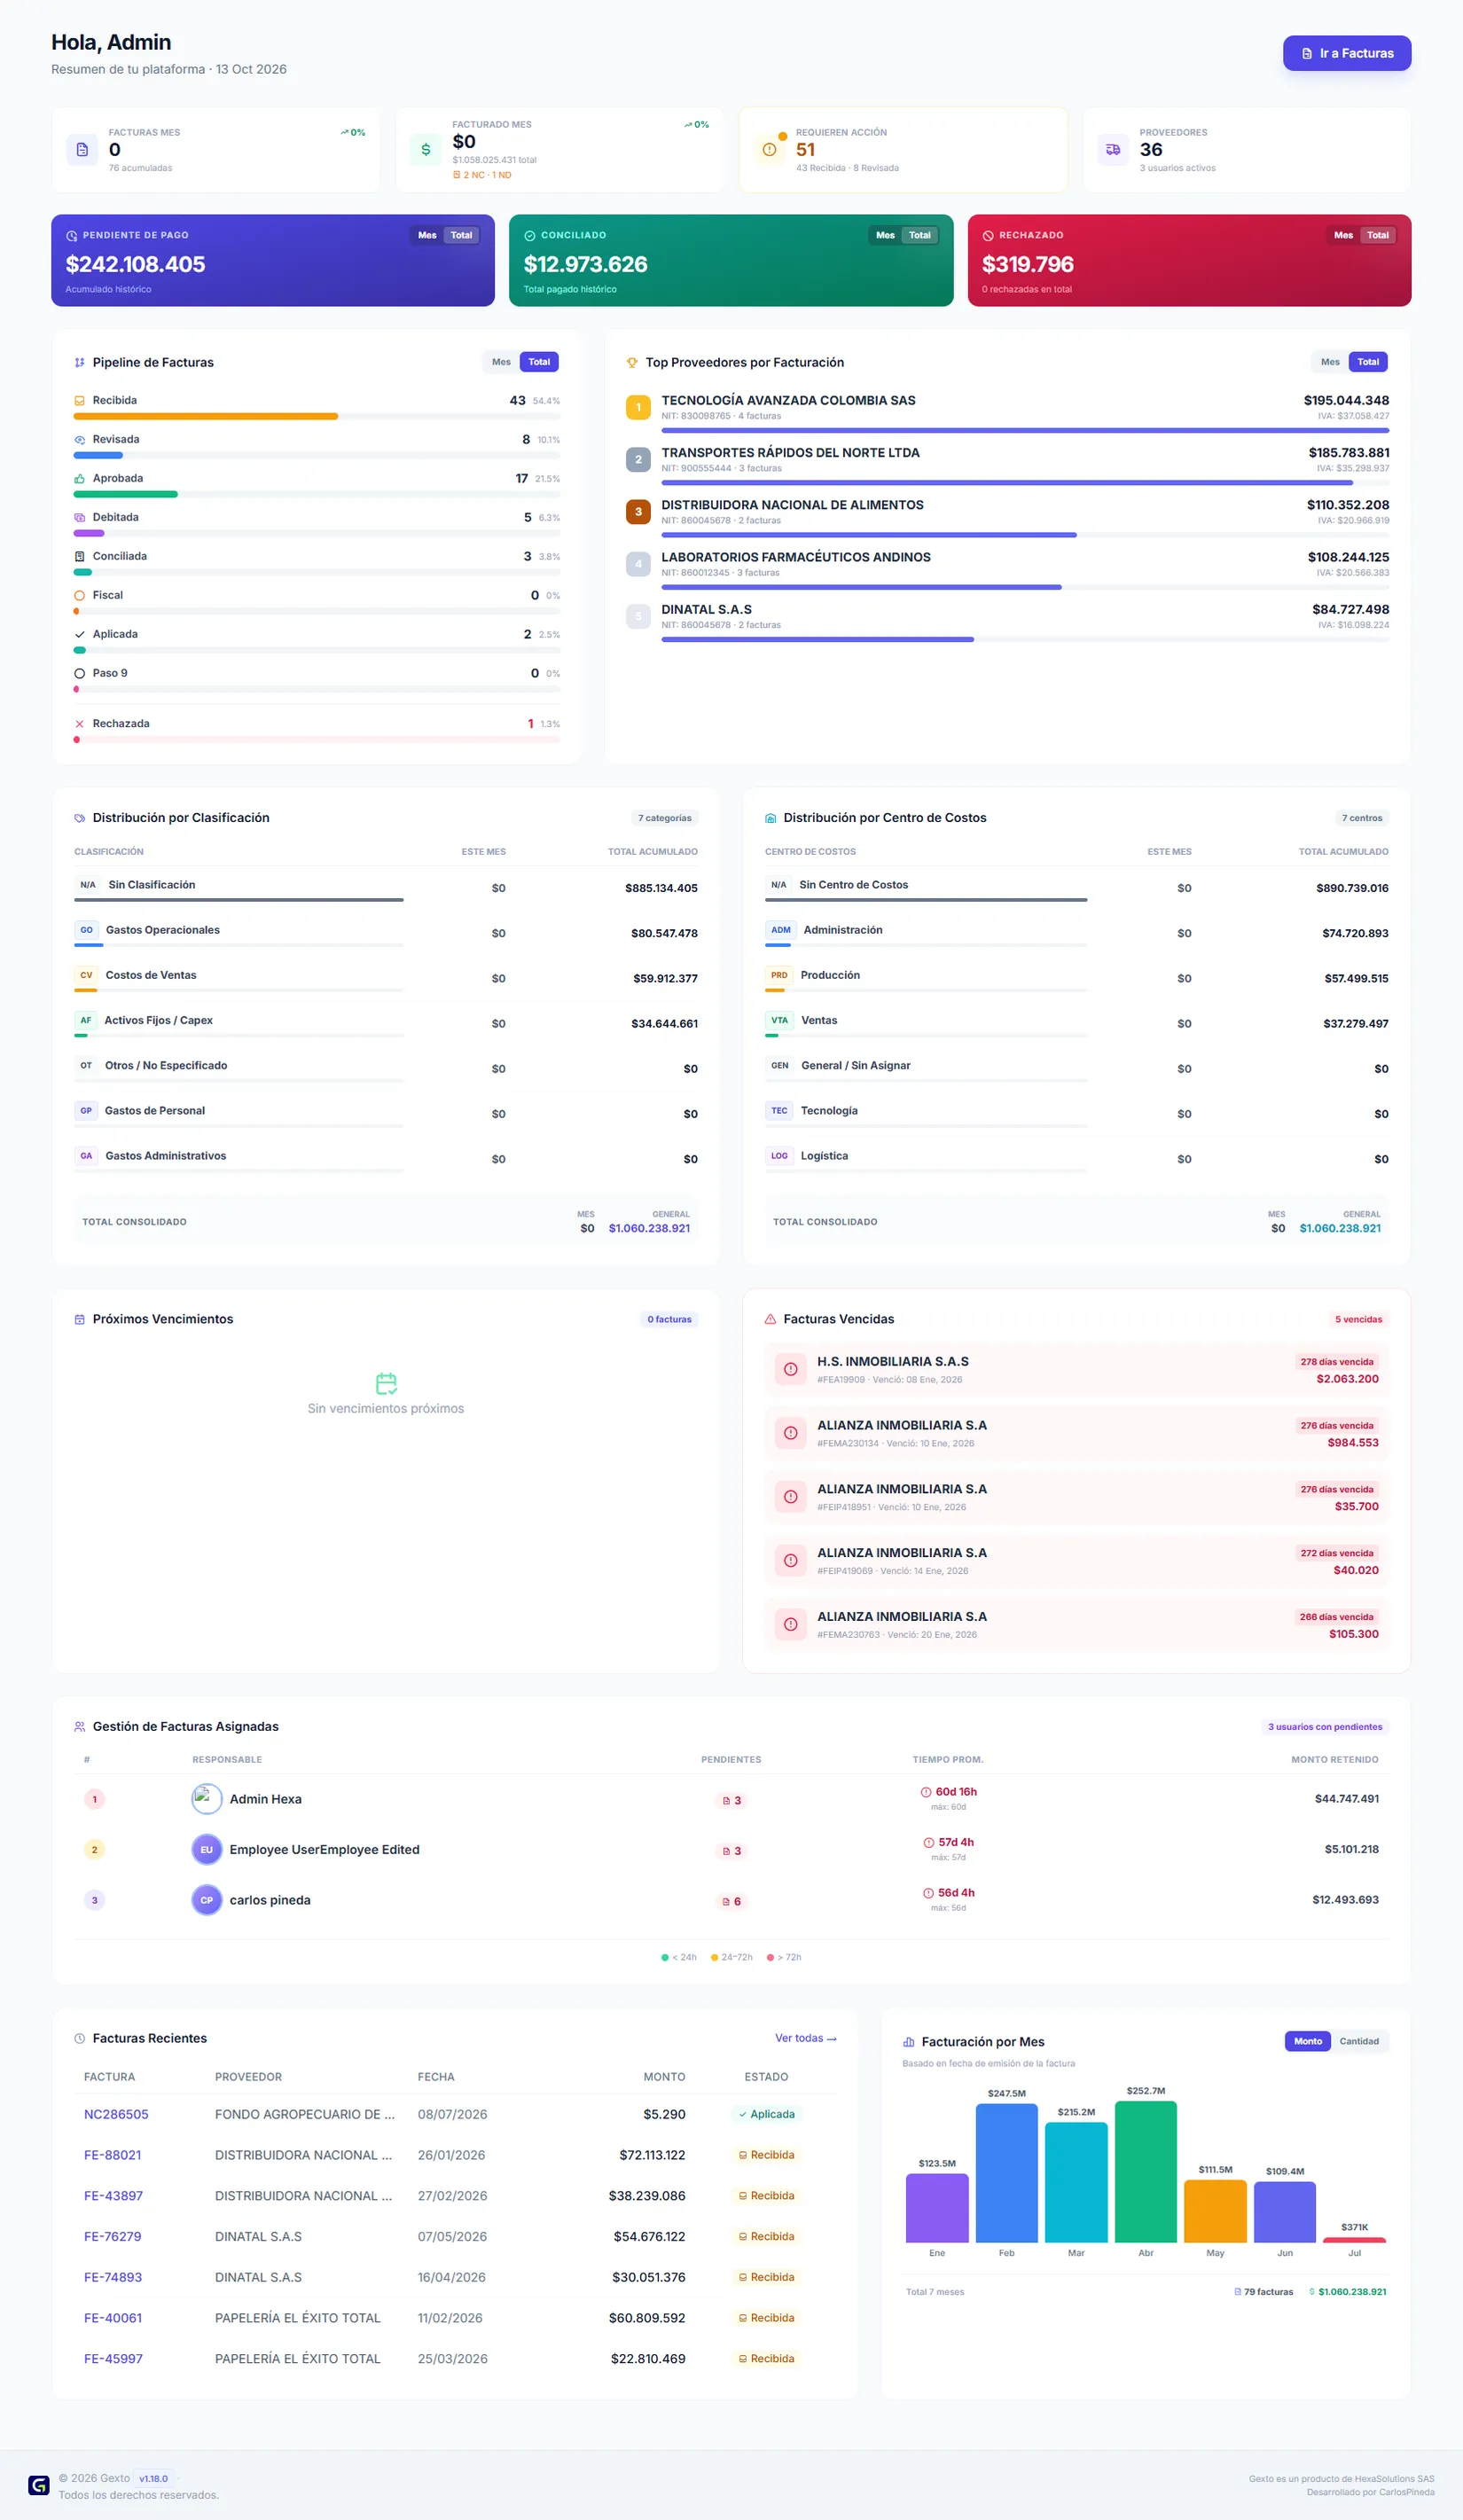Click the Revisada eye icon in pipeline
1463x2520 pixels.
point(79,439)
